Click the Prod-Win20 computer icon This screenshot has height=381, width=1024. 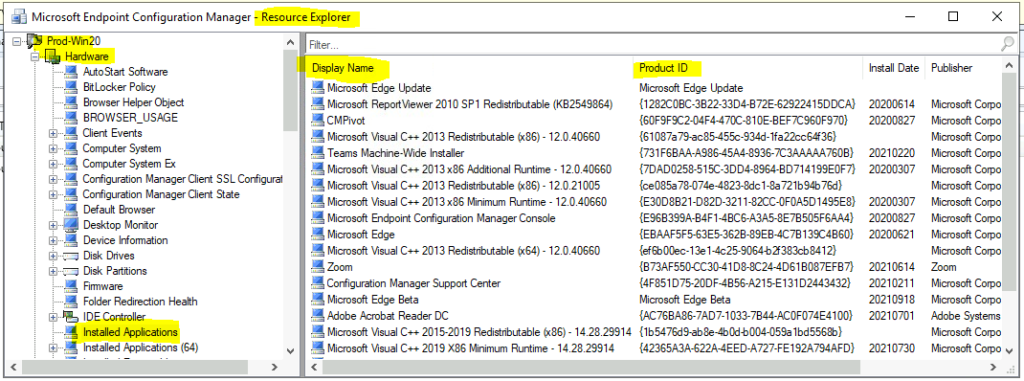[x=35, y=41]
